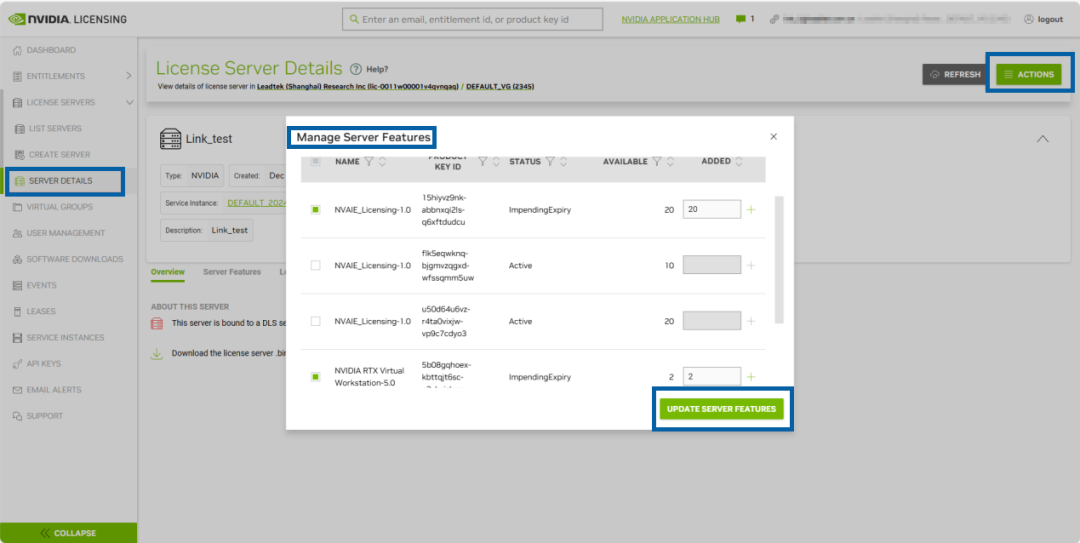Viewport: 1080px width, 543px height.
Task: Click product key text starting 15hiyvz9nk
Action: coord(444,209)
